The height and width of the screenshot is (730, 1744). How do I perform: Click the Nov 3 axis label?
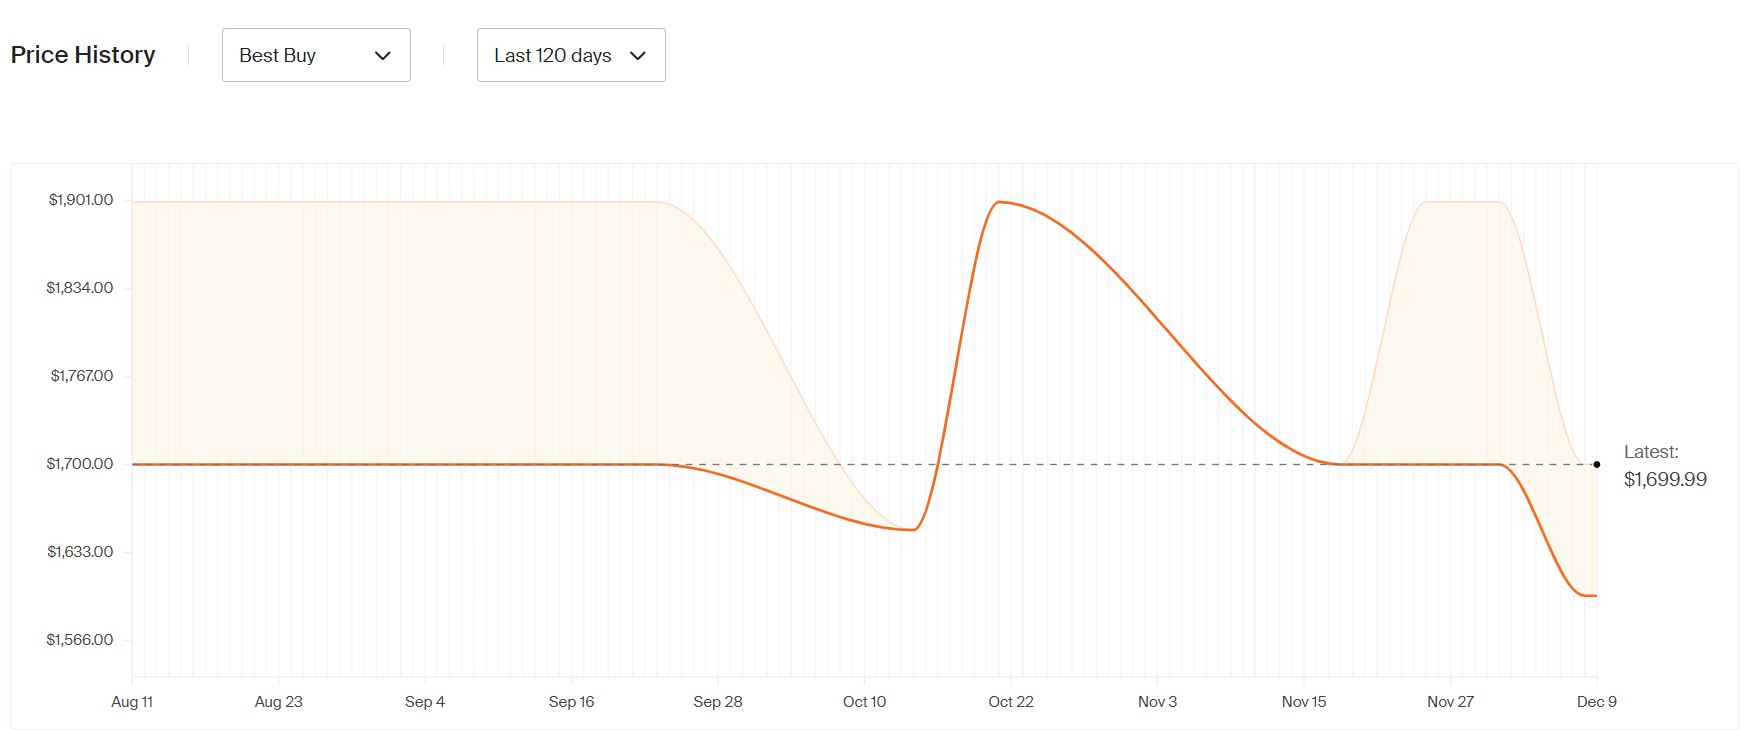[1157, 702]
